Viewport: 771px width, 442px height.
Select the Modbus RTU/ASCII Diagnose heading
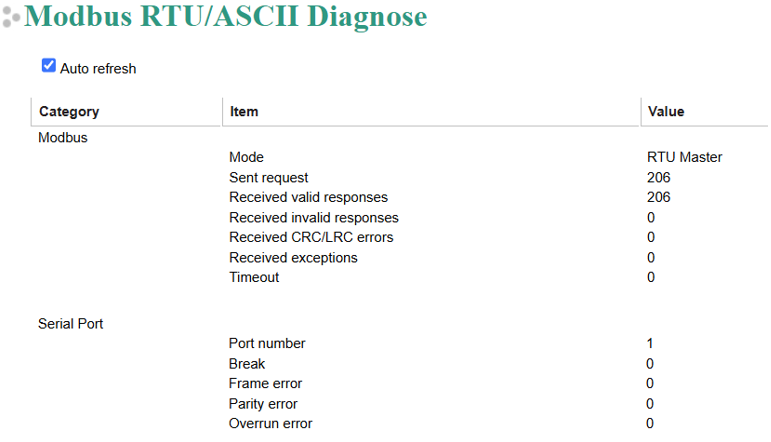click(x=226, y=16)
